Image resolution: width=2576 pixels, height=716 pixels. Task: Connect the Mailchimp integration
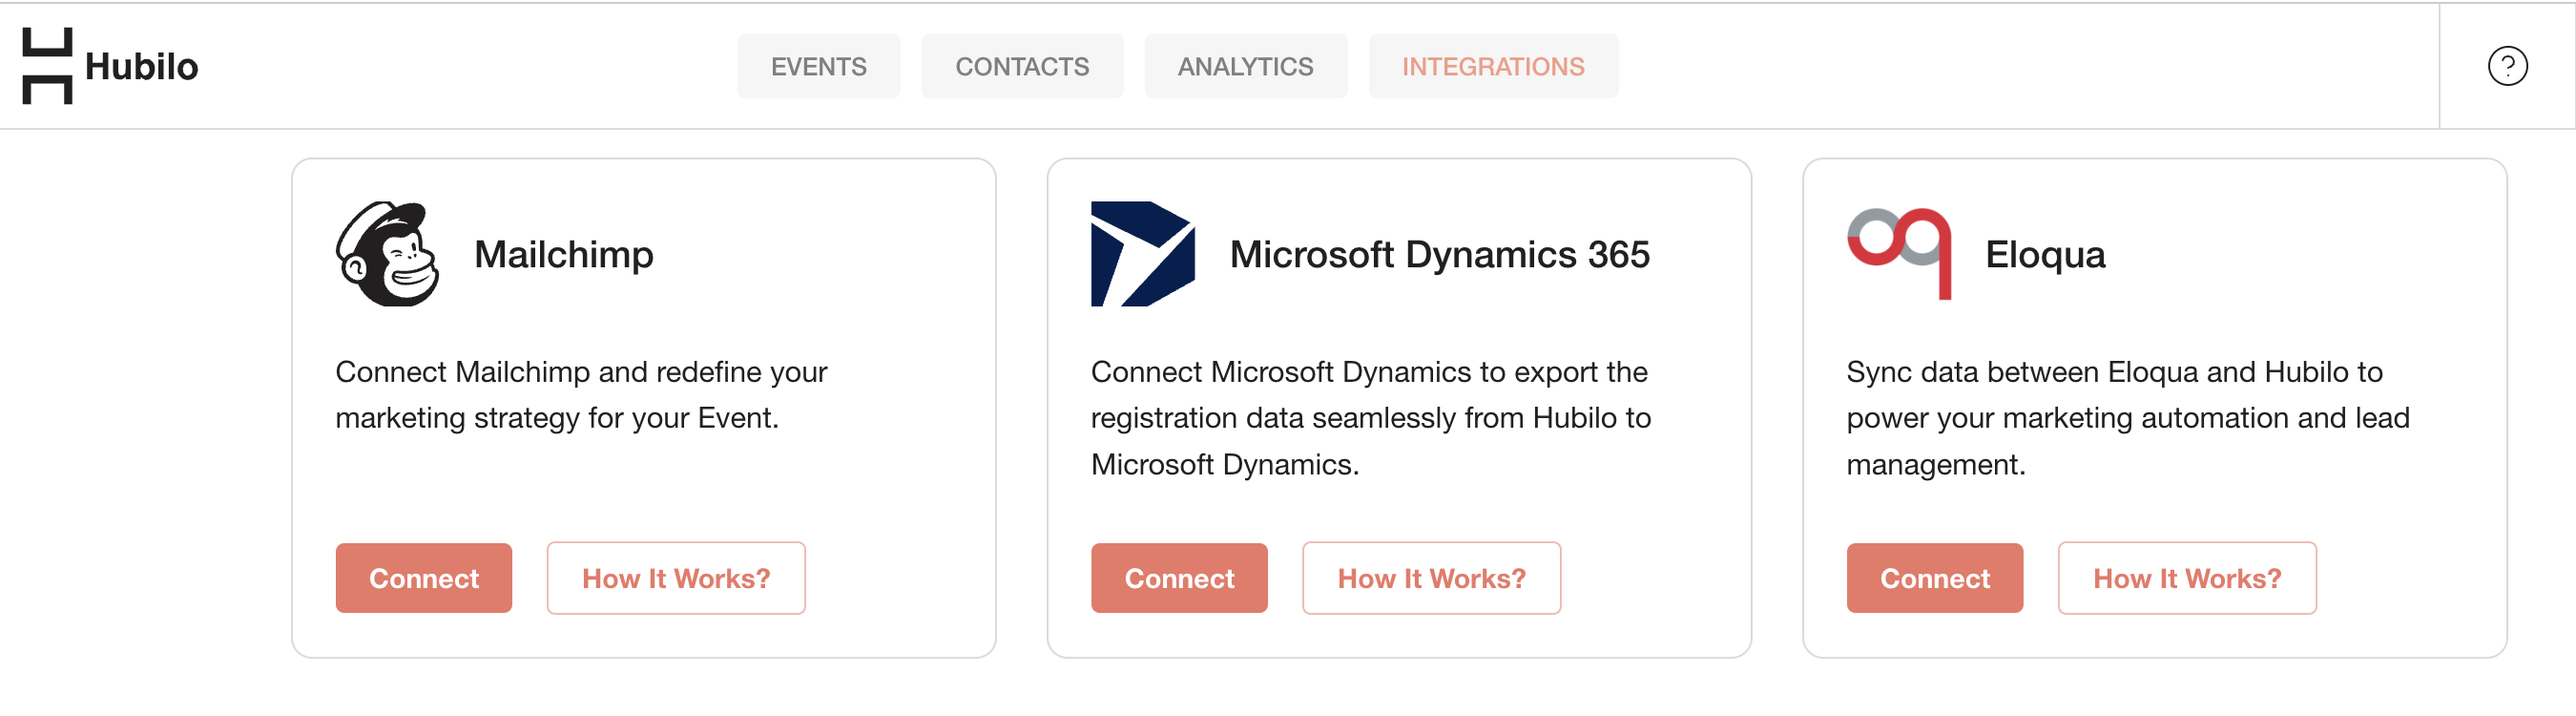click(x=424, y=578)
